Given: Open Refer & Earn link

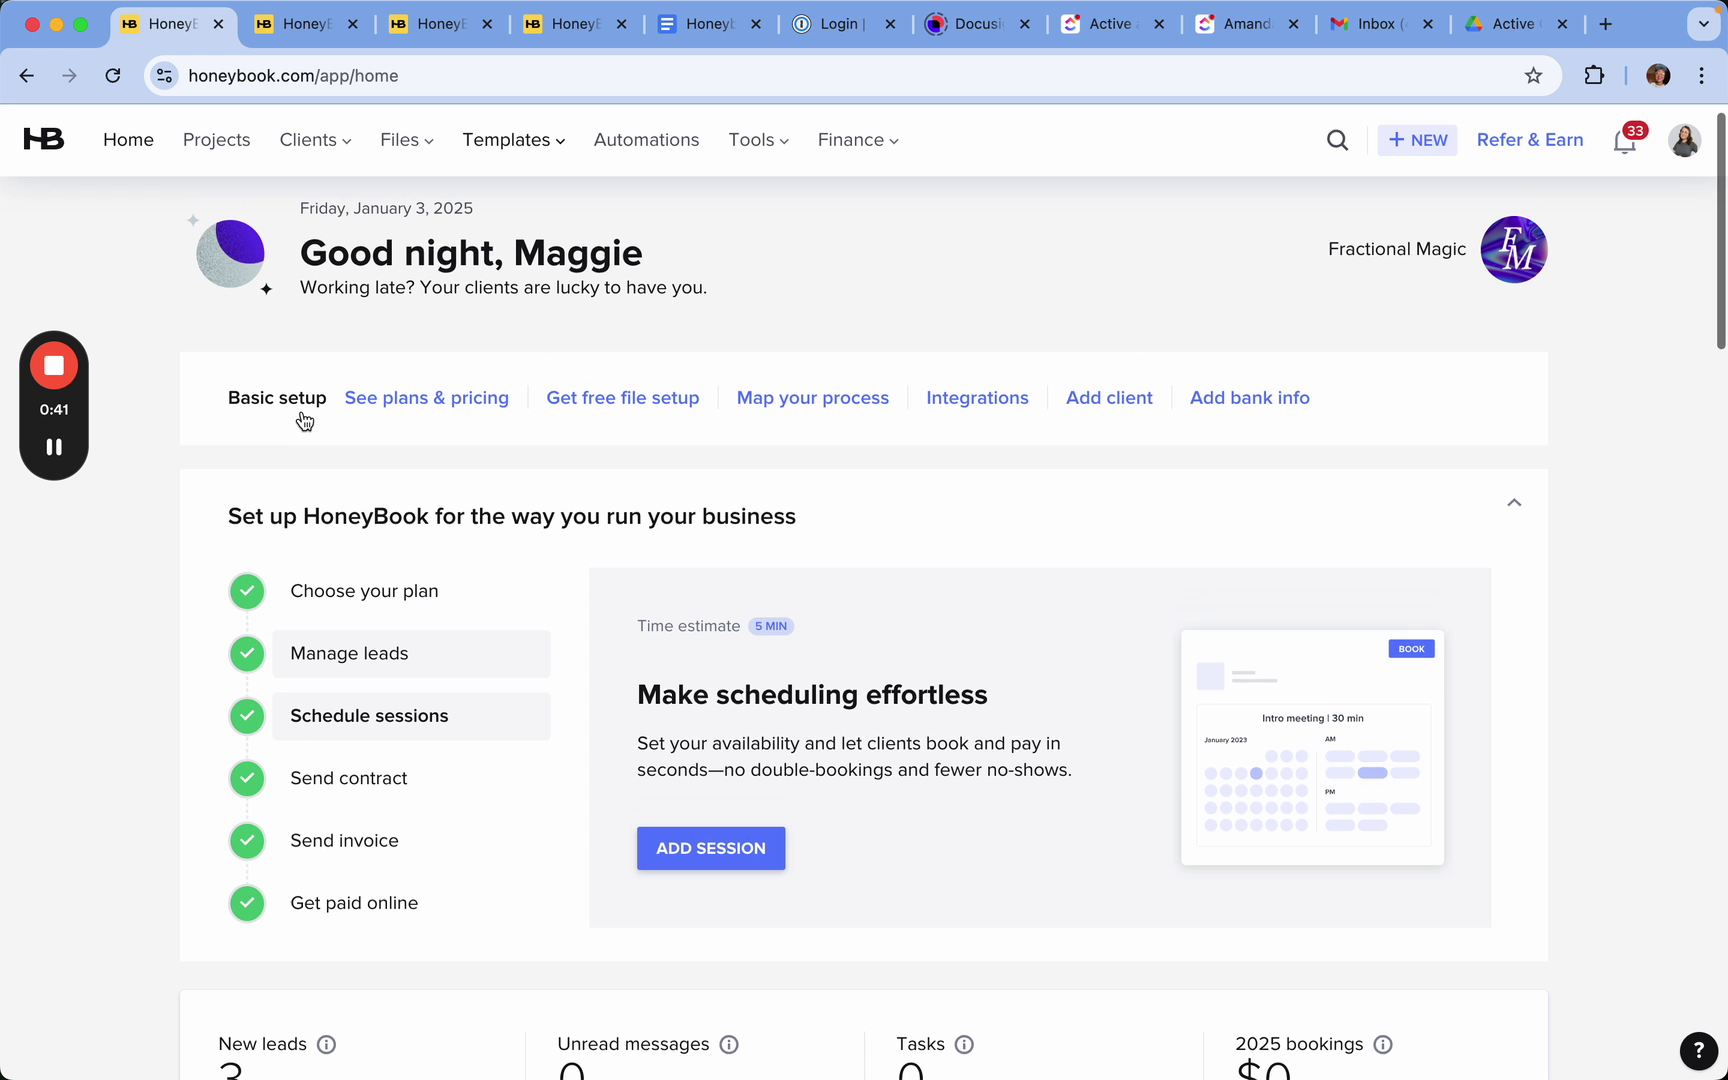Looking at the screenshot, I should 1530,140.
